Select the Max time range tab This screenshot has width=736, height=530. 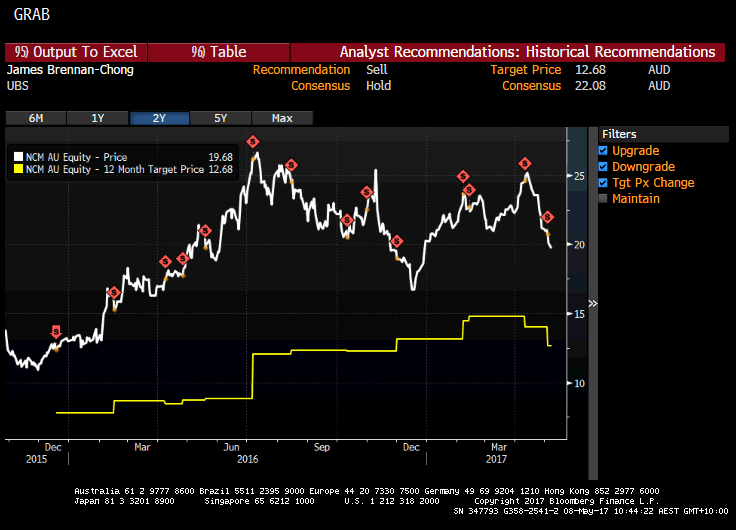(x=282, y=118)
